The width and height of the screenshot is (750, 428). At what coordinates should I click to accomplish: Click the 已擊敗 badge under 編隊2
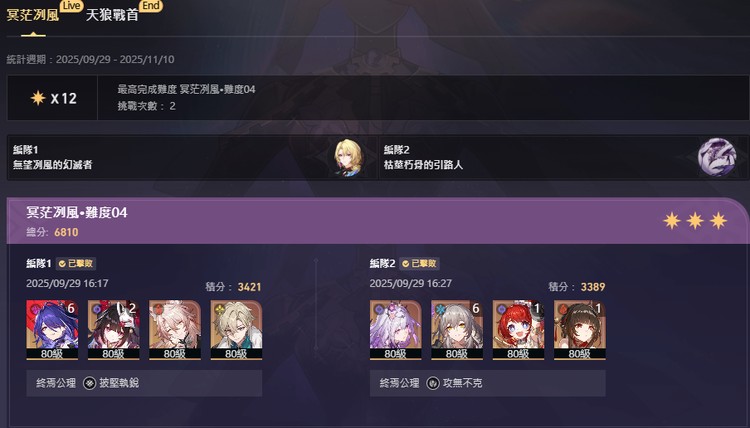pos(419,263)
